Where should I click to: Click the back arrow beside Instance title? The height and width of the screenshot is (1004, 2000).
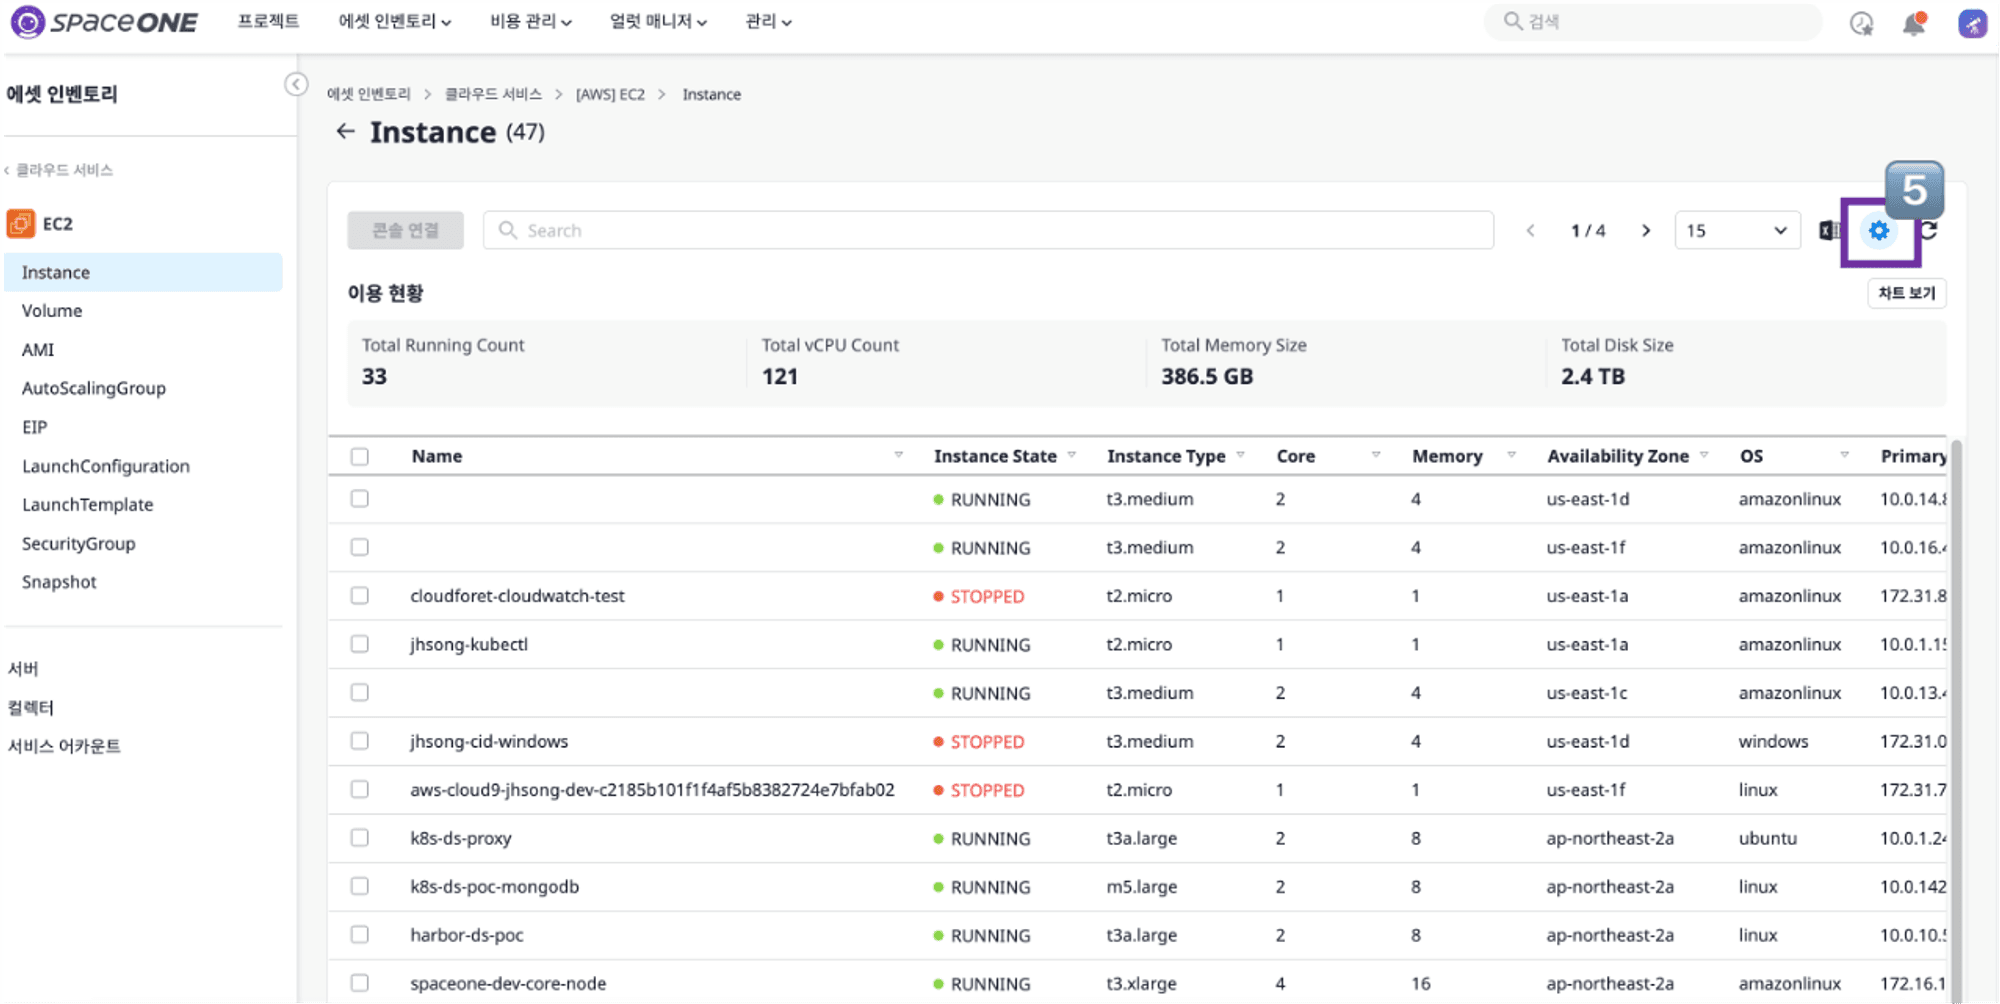(x=345, y=131)
